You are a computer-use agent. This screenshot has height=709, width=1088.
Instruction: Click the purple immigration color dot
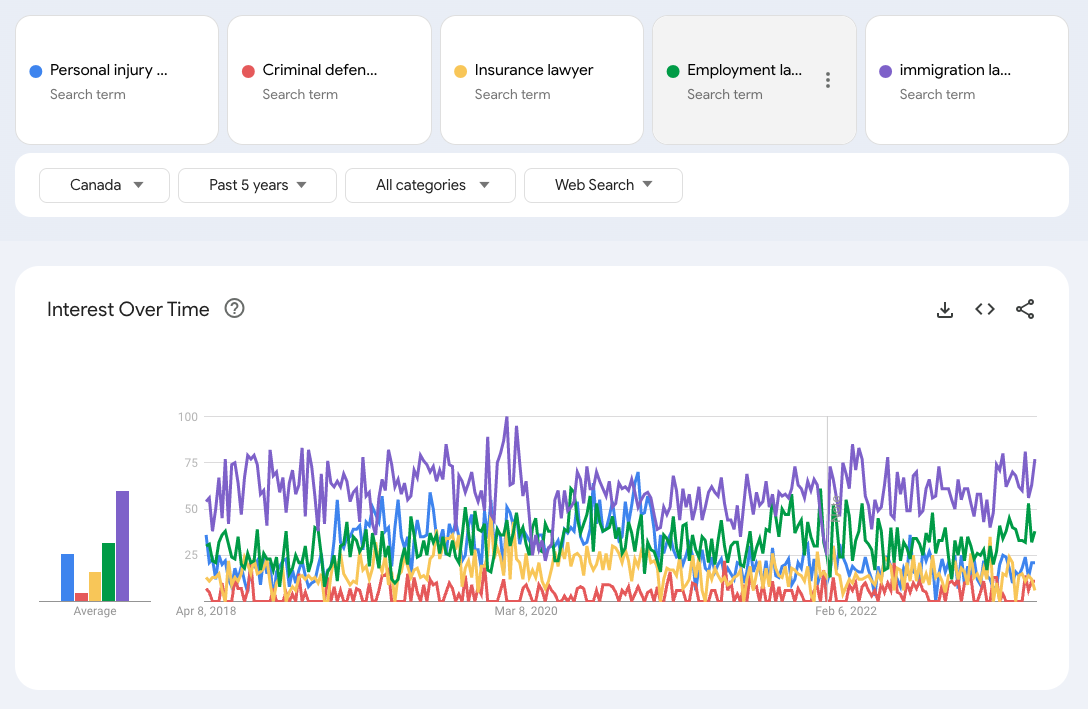[885, 71]
